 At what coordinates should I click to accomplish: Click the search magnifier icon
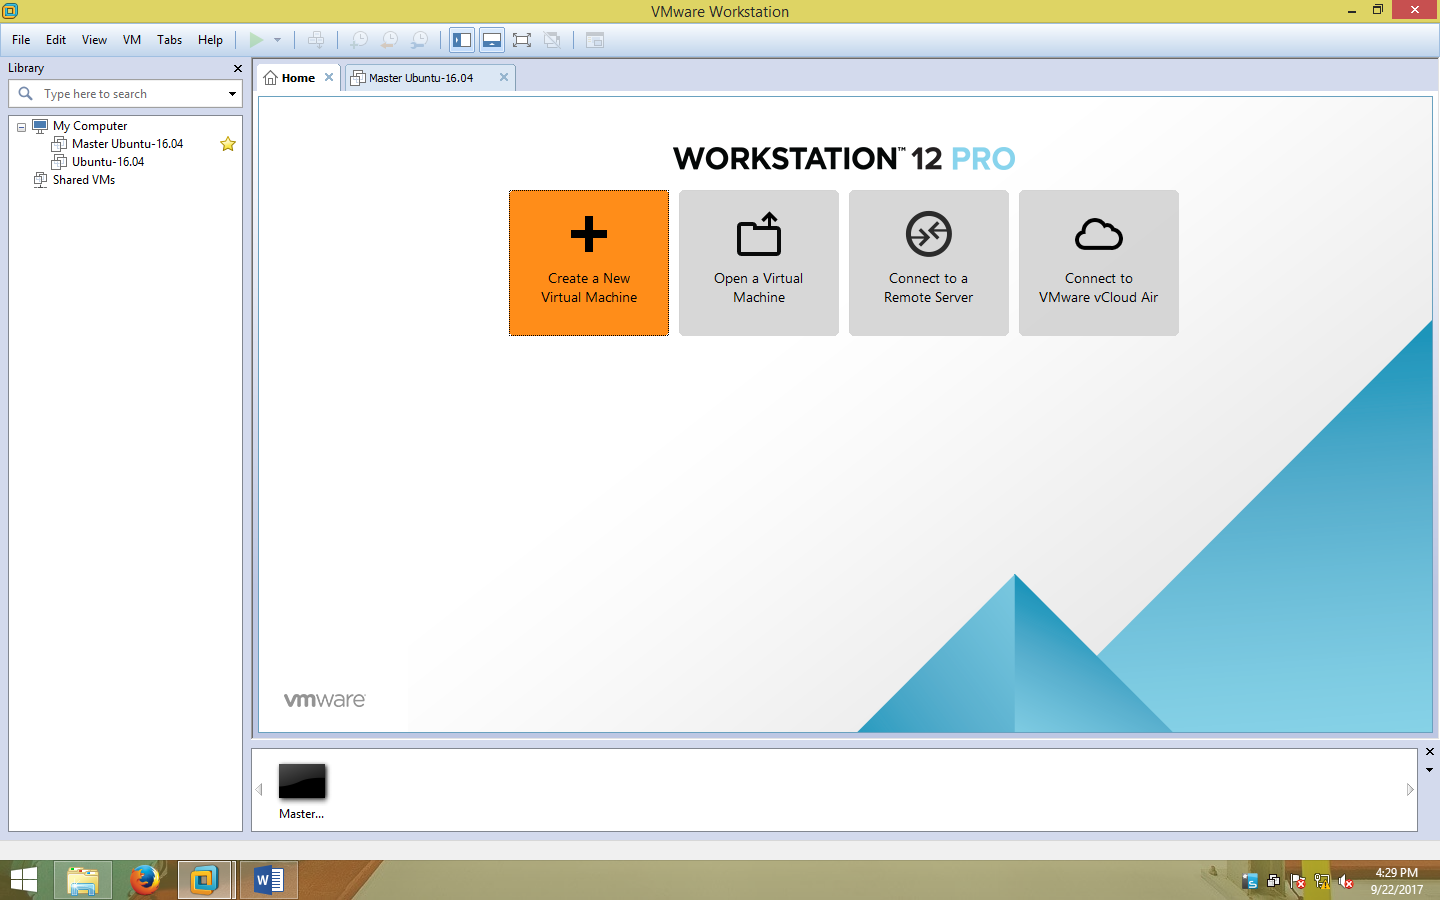[25, 93]
